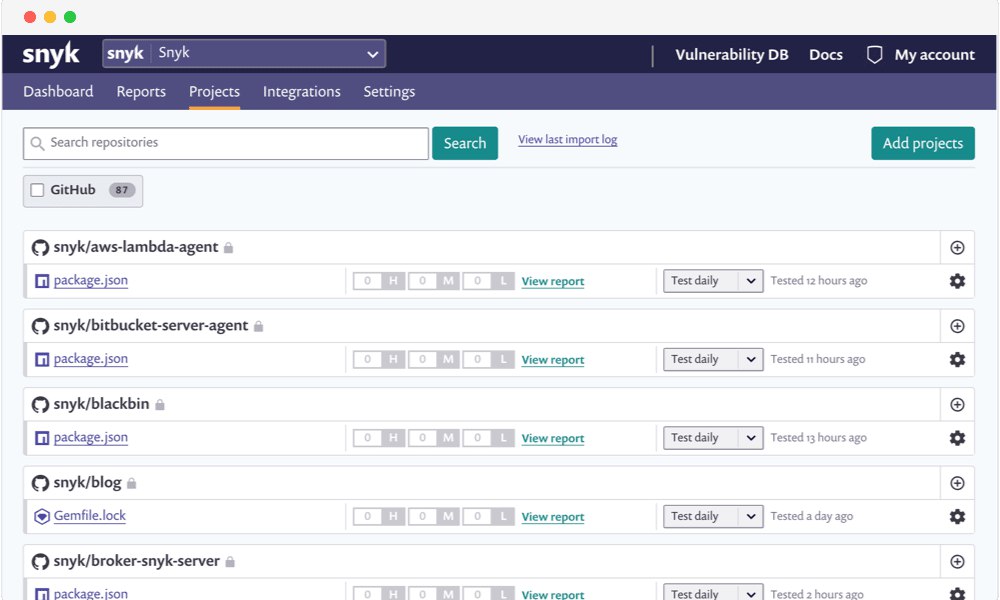
Task: Click plus icon on snyk/broker-snyk-server row
Action: point(957,561)
